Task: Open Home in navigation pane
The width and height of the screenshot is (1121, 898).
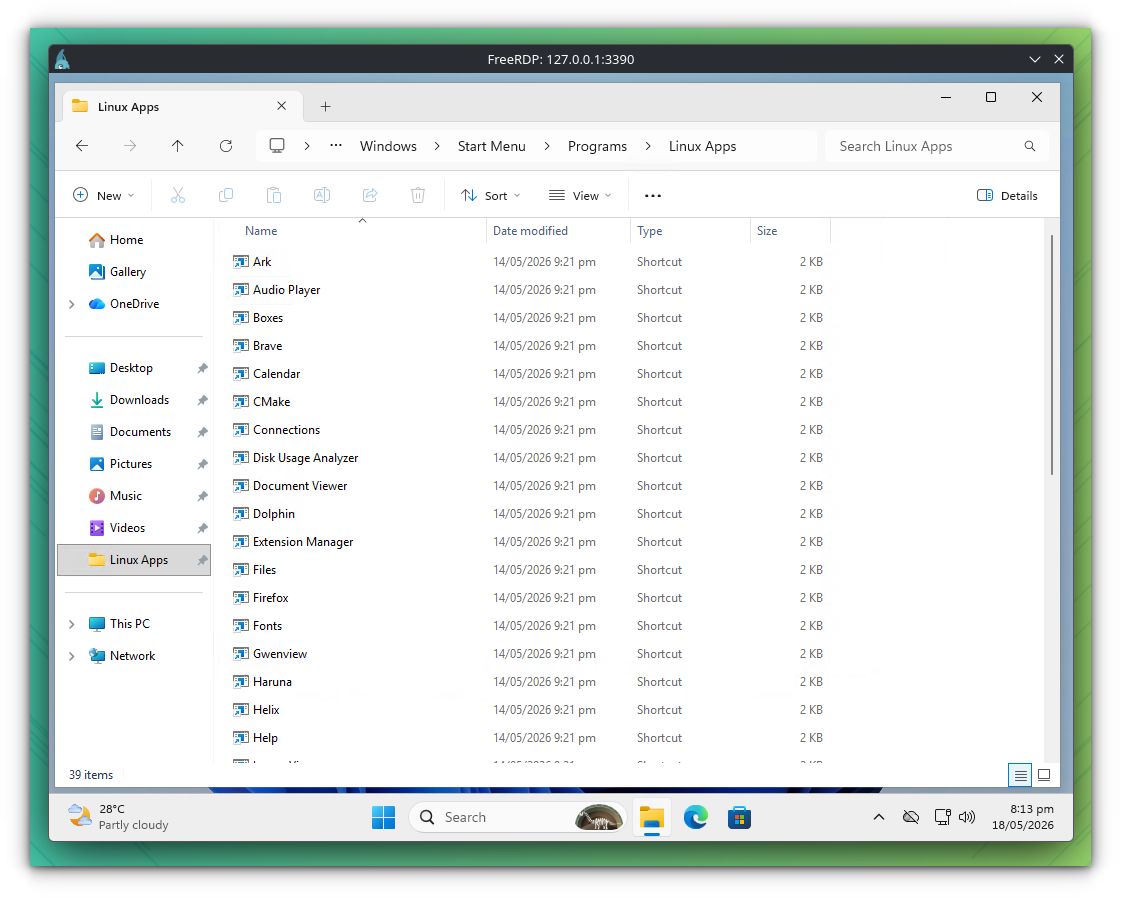Action: point(126,240)
